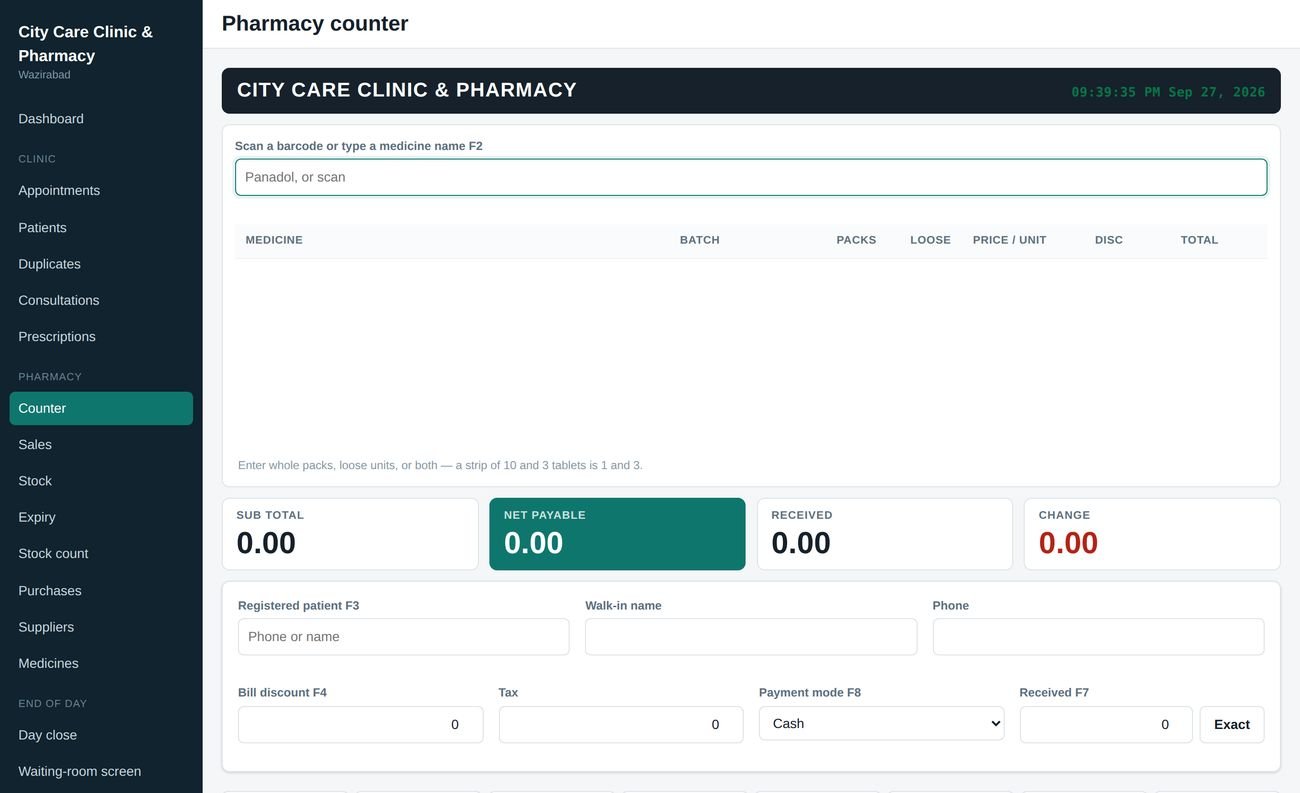
Task: Click the Wazirabad location label
Action: [x=44, y=75]
